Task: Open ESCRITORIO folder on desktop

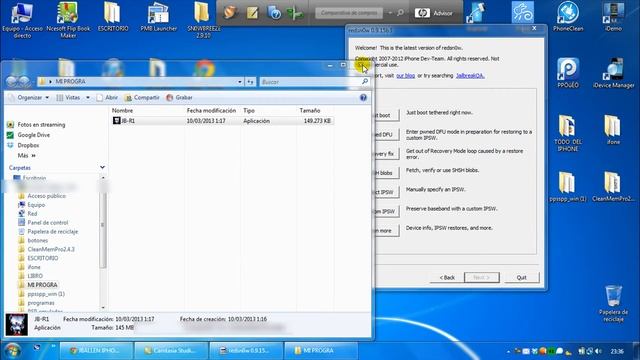Action: pyautogui.click(x=113, y=17)
